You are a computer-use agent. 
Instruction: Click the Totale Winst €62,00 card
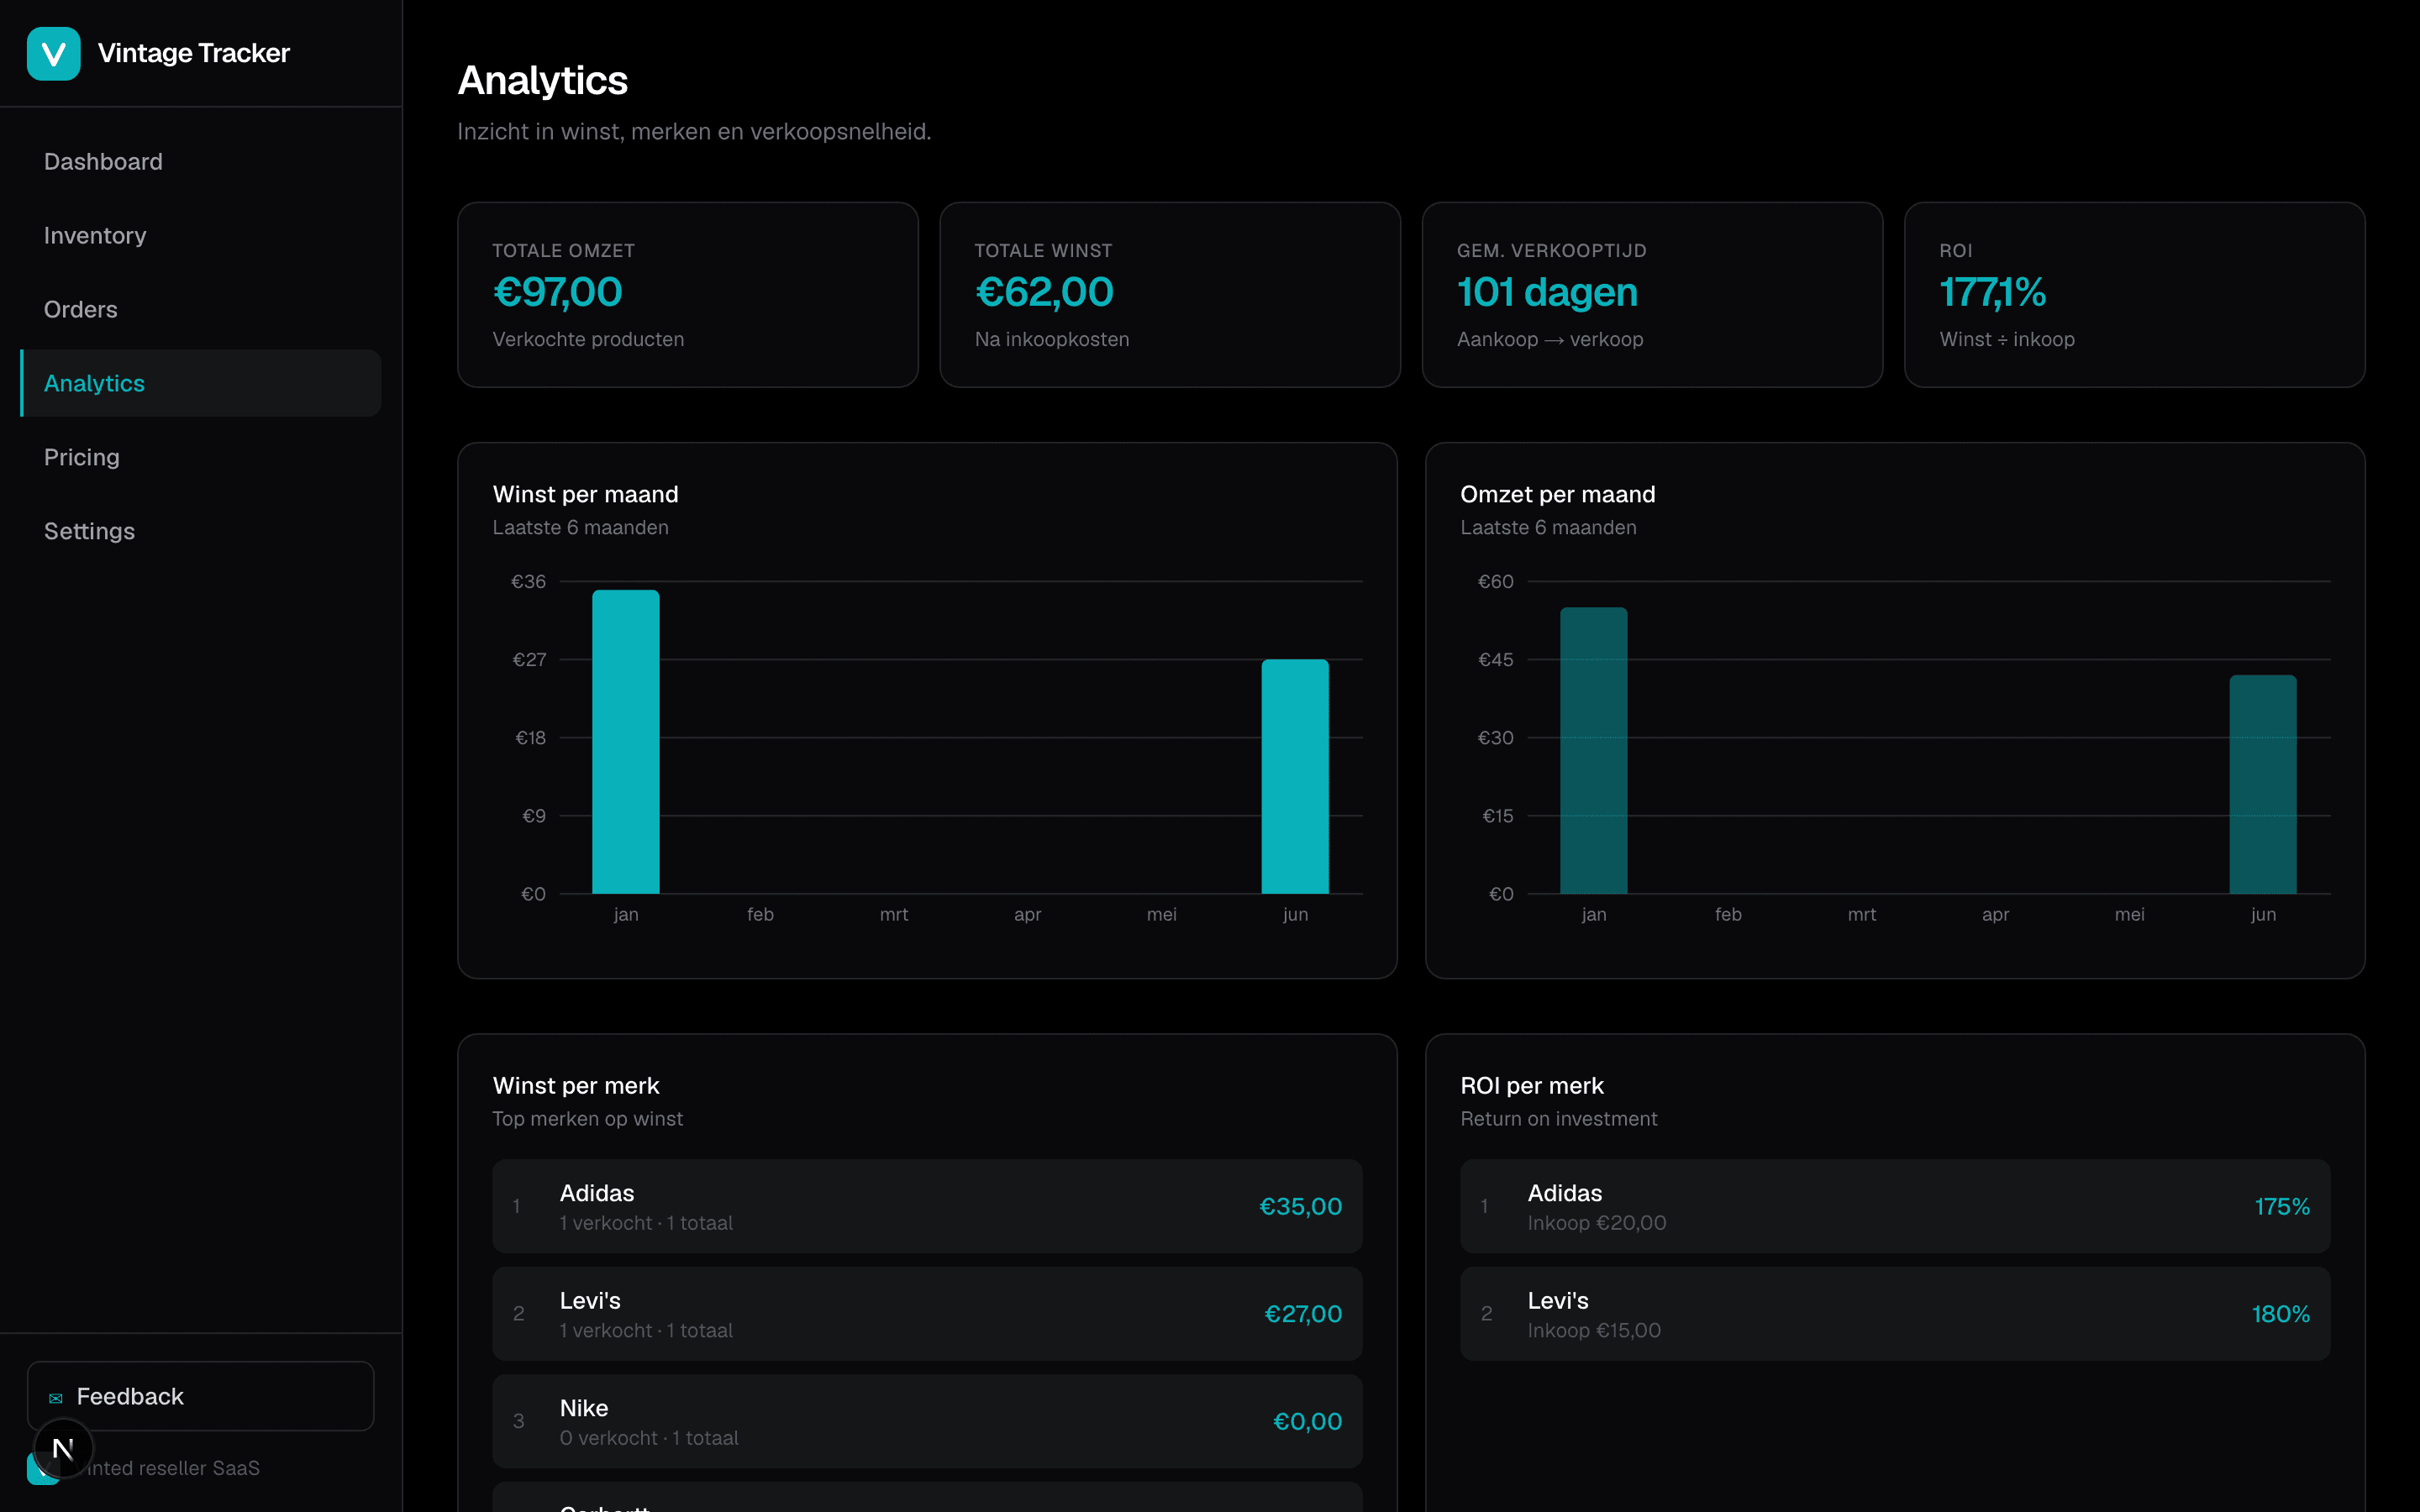(1170, 295)
